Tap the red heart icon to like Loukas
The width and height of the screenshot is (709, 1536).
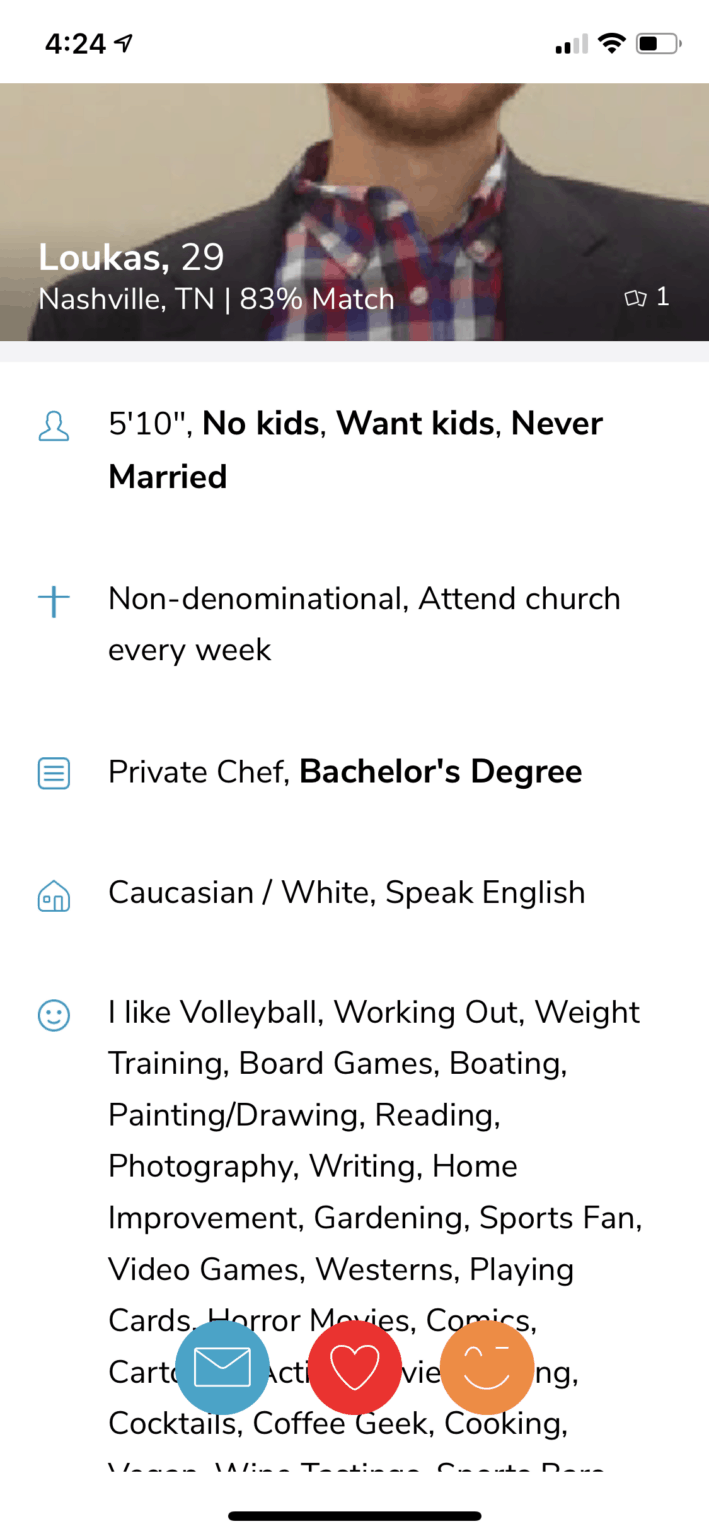tap(354, 1367)
